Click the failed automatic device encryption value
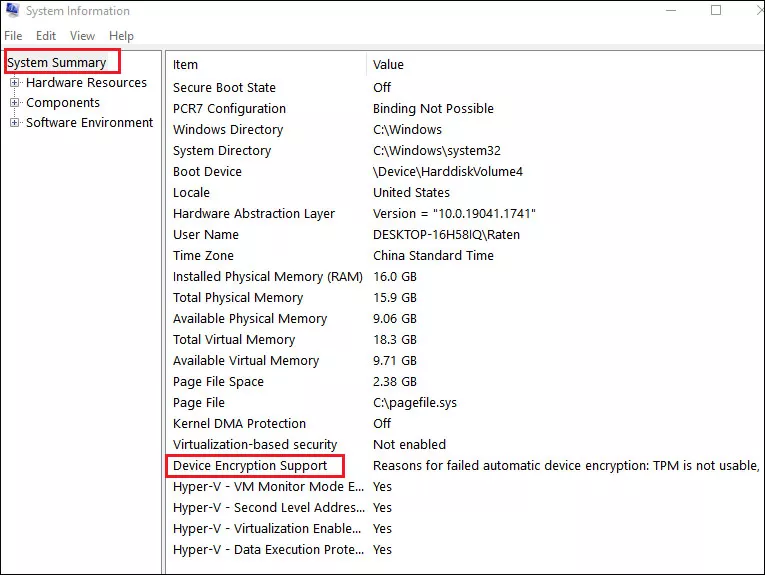This screenshot has height=575, width=765. tap(566, 465)
